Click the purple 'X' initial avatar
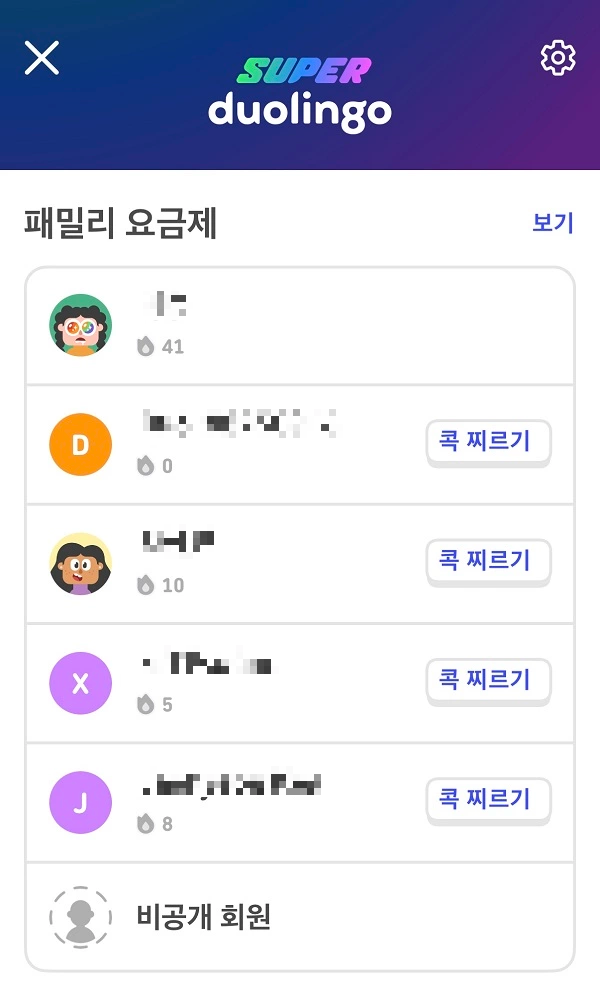The height and width of the screenshot is (995, 600). pos(80,682)
